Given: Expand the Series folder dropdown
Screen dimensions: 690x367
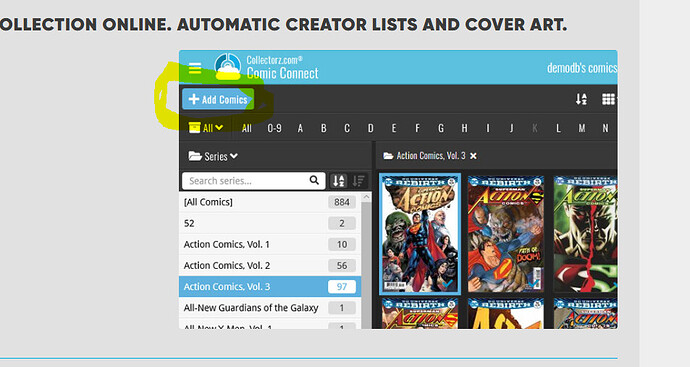Looking at the screenshot, I should tap(213, 156).
